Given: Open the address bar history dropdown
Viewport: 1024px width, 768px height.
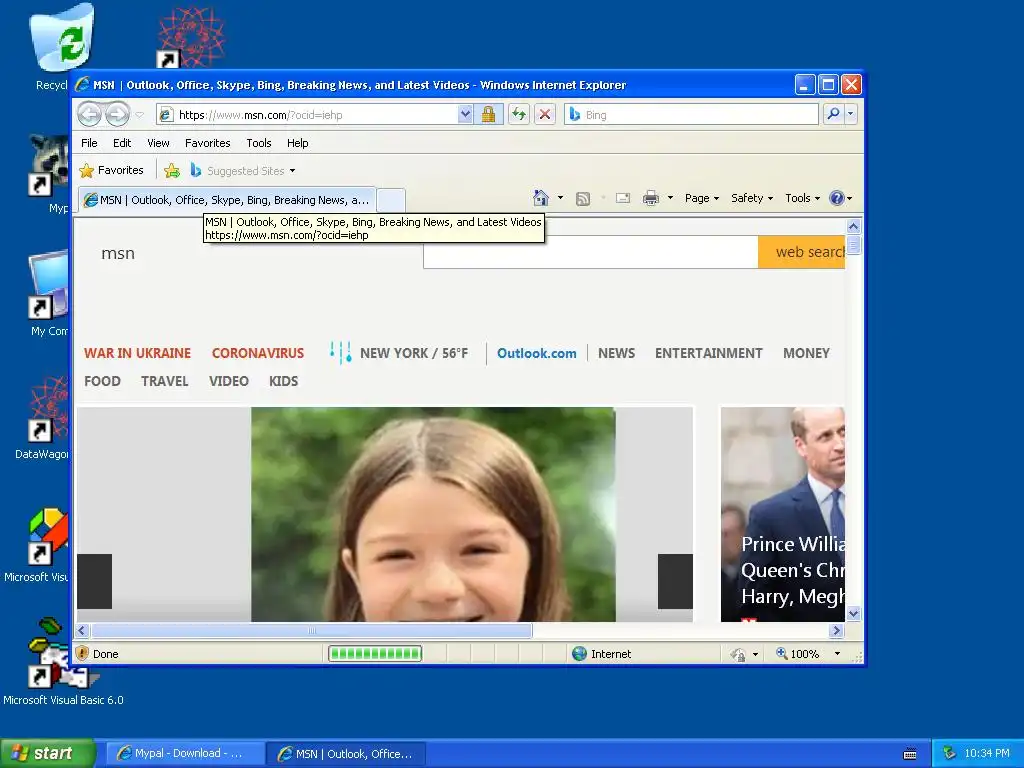Looking at the screenshot, I should pos(465,114).
